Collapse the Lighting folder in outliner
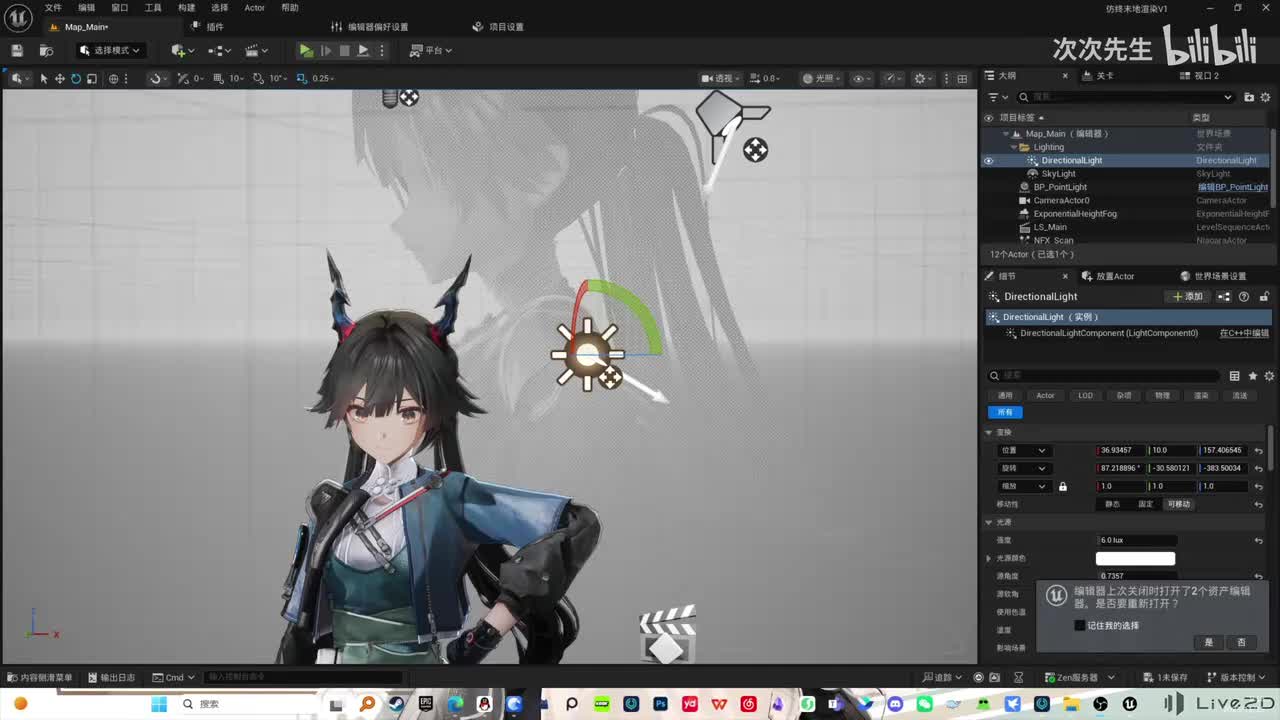Screen dimensions: 1280x720 (x=1013, y=147)
